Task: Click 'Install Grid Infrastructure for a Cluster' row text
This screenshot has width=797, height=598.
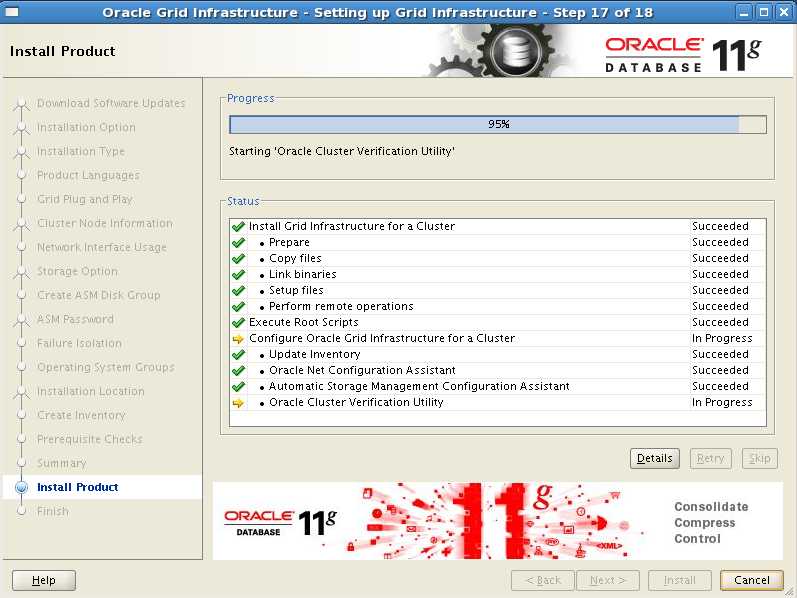Action: tap(352, 226)
